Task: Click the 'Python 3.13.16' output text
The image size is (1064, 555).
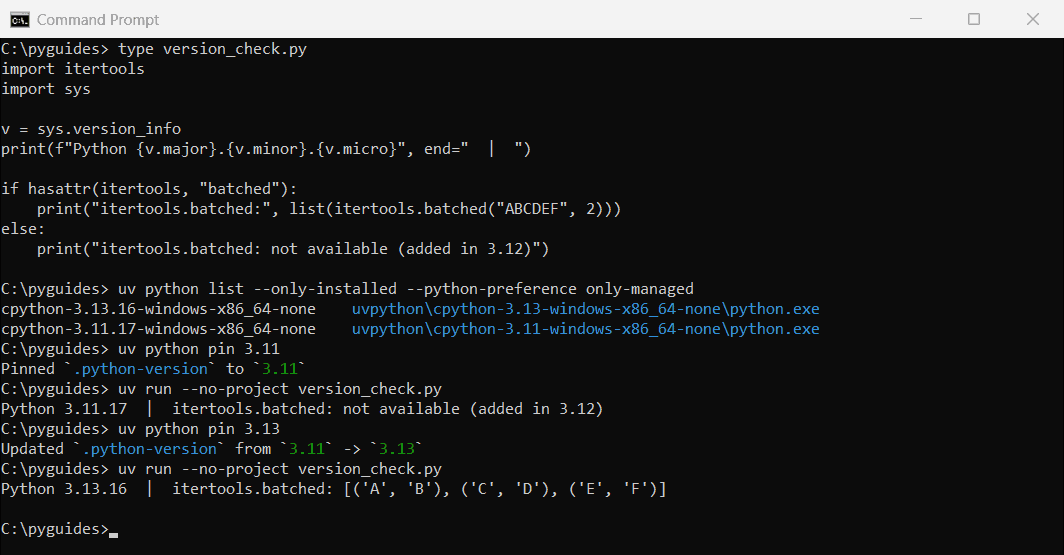Action: 64,489
